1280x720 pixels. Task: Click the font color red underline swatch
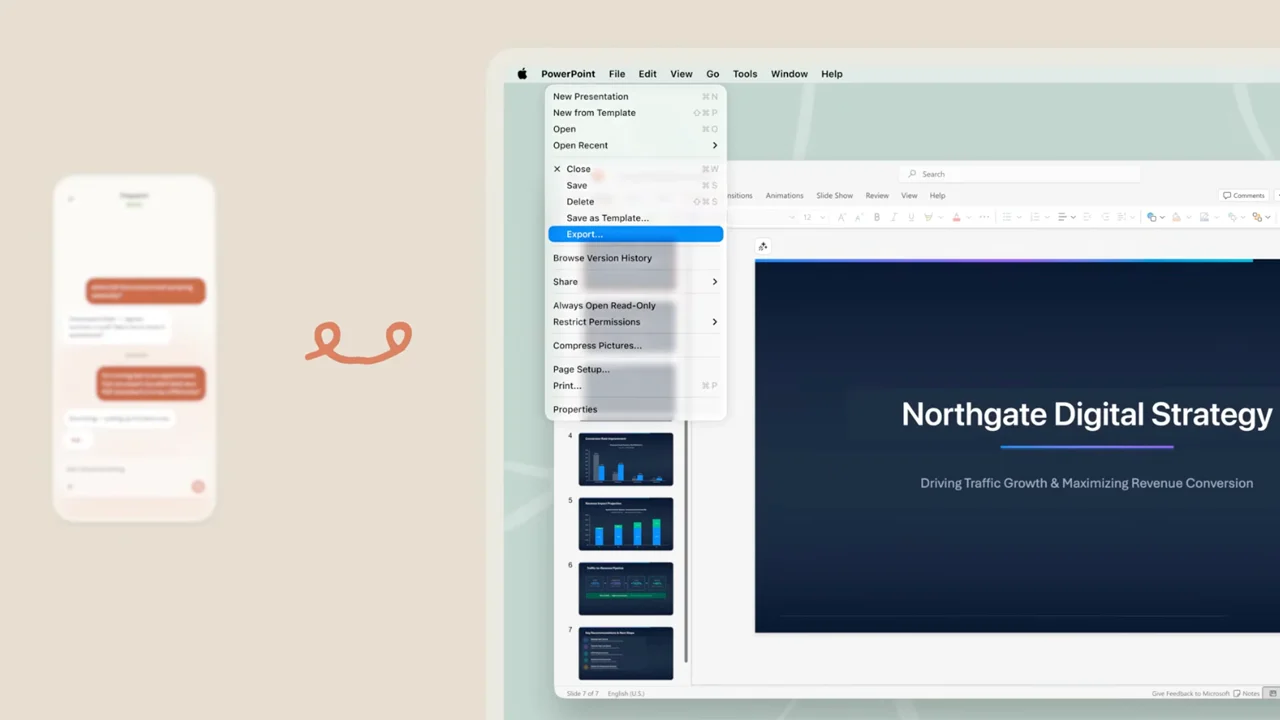[x=956, y=217]
